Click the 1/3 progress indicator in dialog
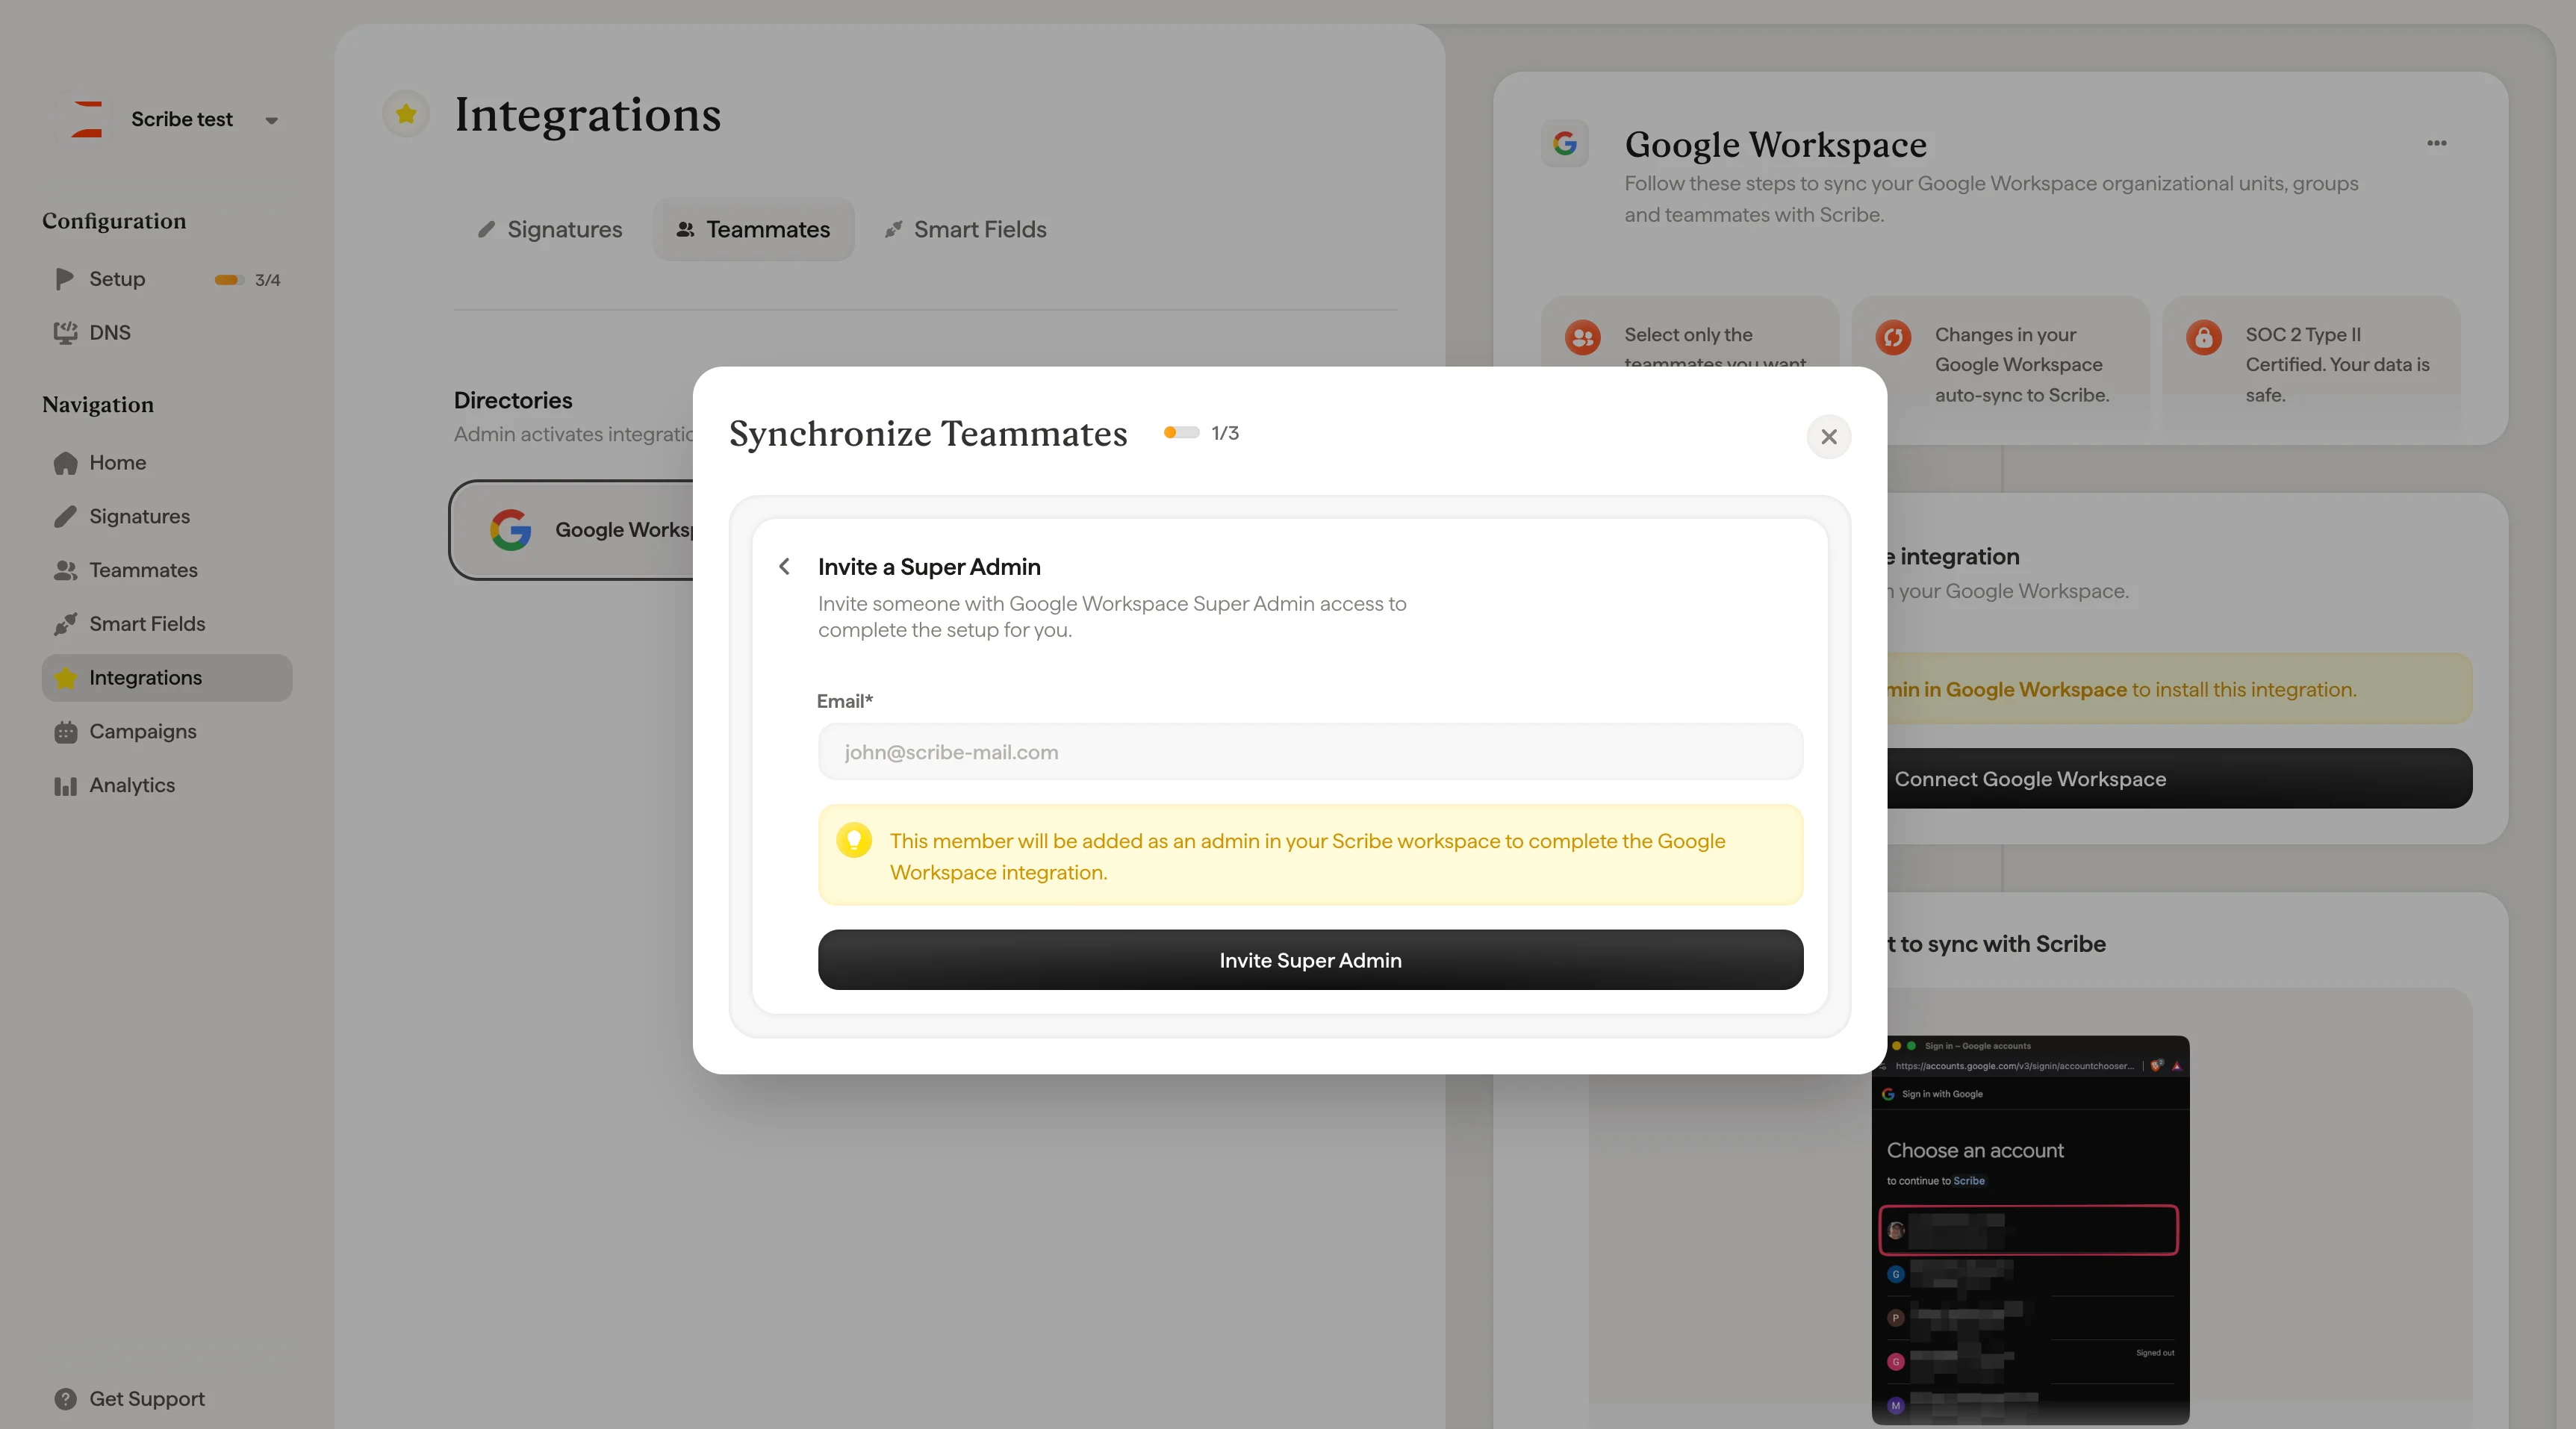The height and width of the screenshot is (1429, 2576). pos(1201,433)
